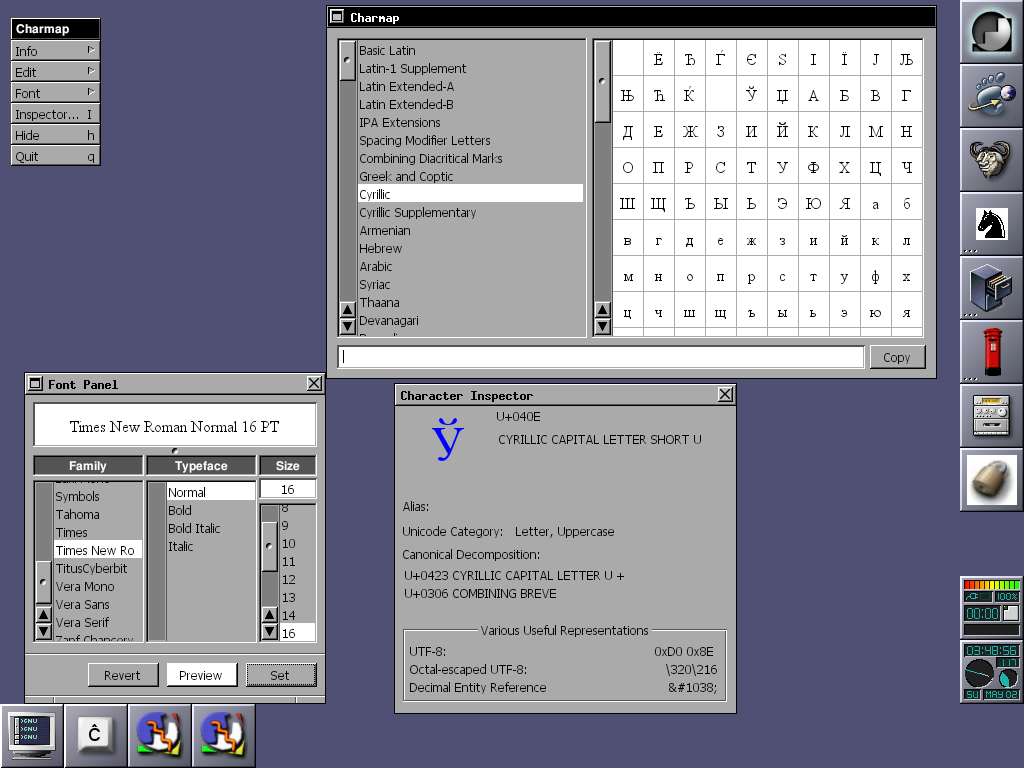Expand the Edit submenu
The image size is (1024, 768).
coord(55,72)
